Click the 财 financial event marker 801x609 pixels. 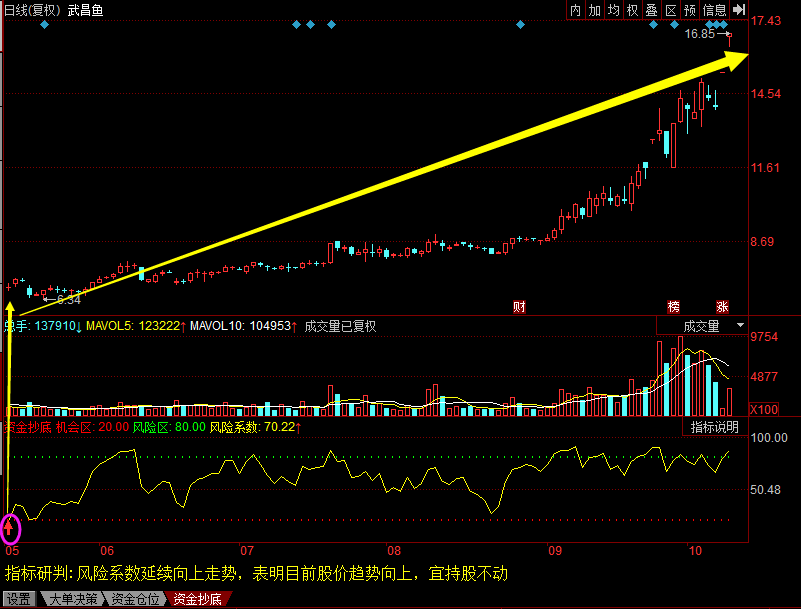tap(519, 306)
